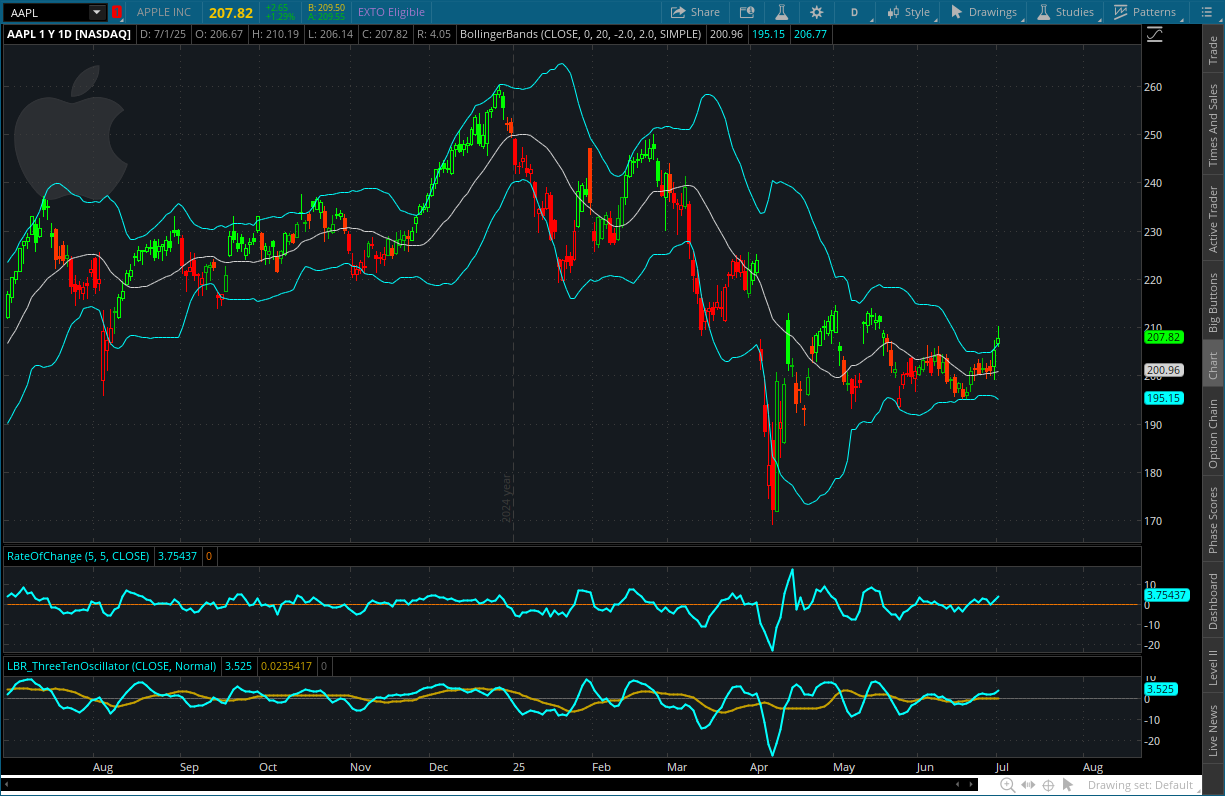1225x796 pixels.
Task: Click the 0.0235417 oscillator value
Action: click(287, 665)
